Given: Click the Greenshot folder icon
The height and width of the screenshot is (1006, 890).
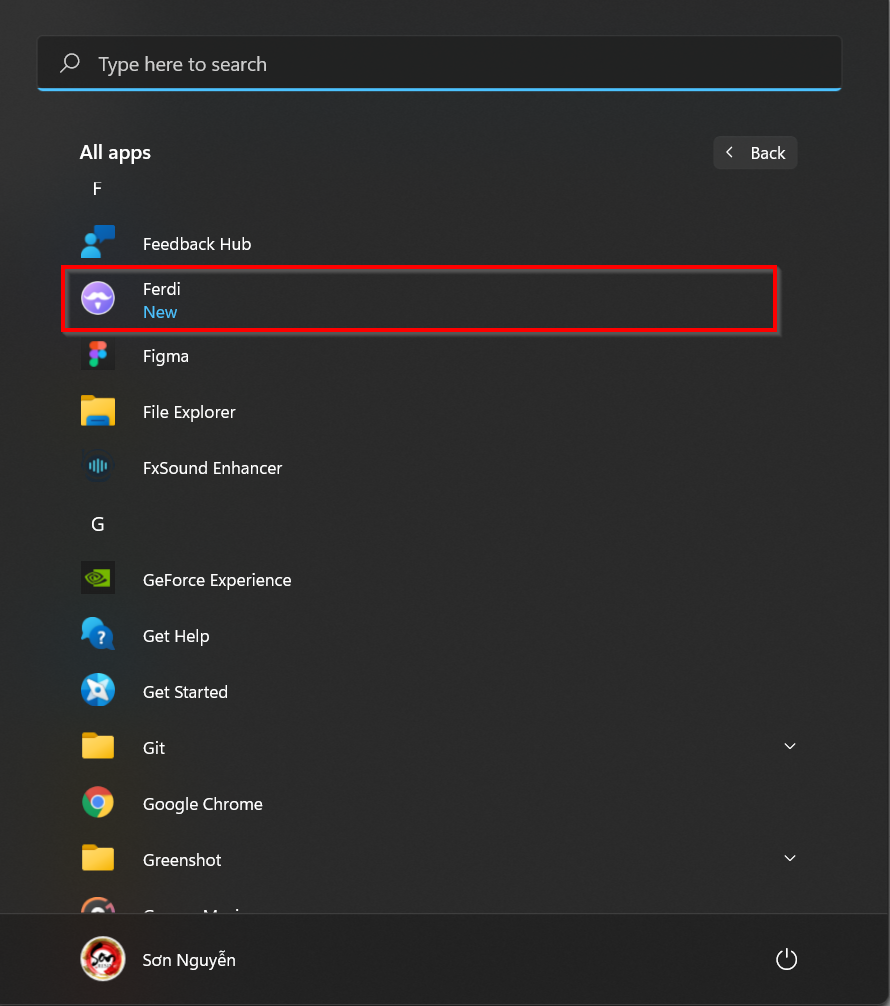Looking at the screenshot, I should click(x=98, y=858).
